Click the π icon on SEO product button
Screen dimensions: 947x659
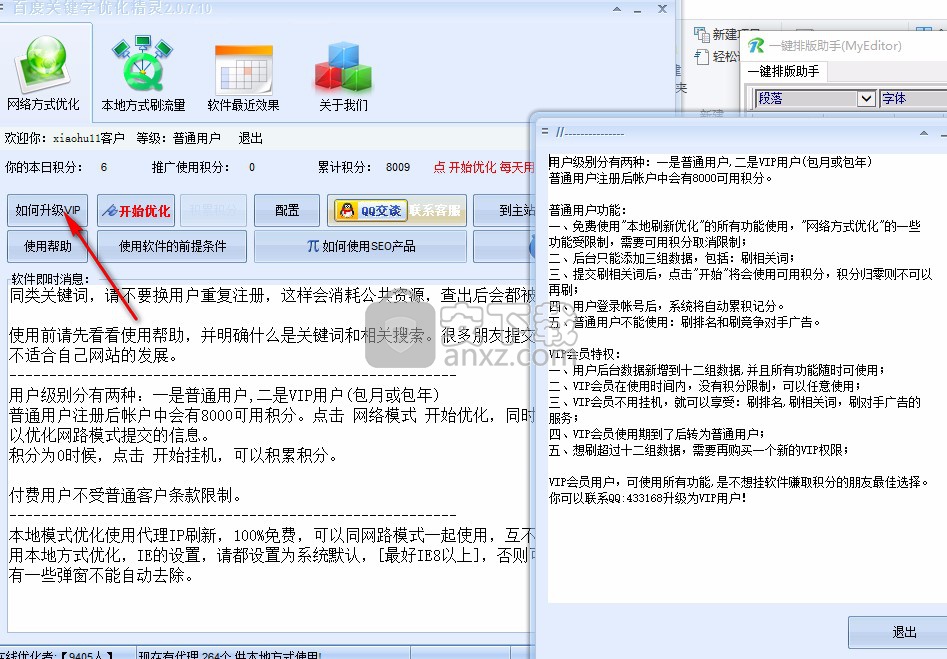pos(313,246)
